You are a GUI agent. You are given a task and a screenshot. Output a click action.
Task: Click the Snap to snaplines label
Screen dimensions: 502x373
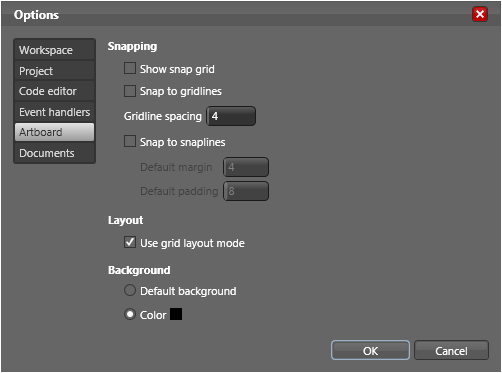tap(182, 142)
